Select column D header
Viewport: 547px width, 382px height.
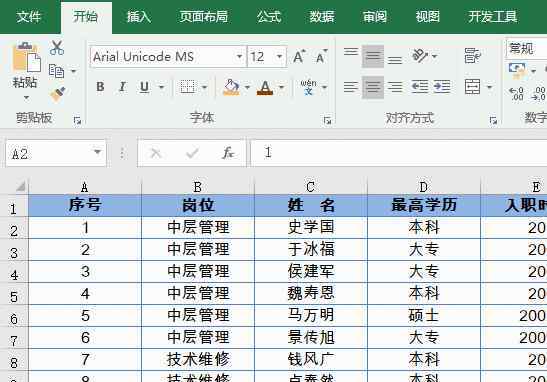coord(424,187)
